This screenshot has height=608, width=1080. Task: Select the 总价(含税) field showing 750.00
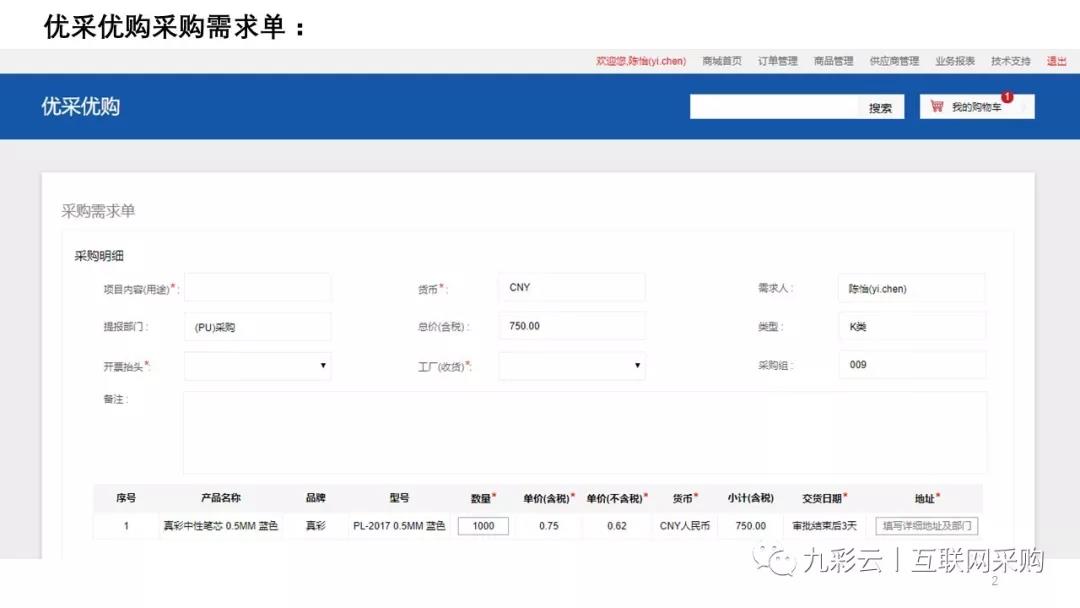point(572,326)
